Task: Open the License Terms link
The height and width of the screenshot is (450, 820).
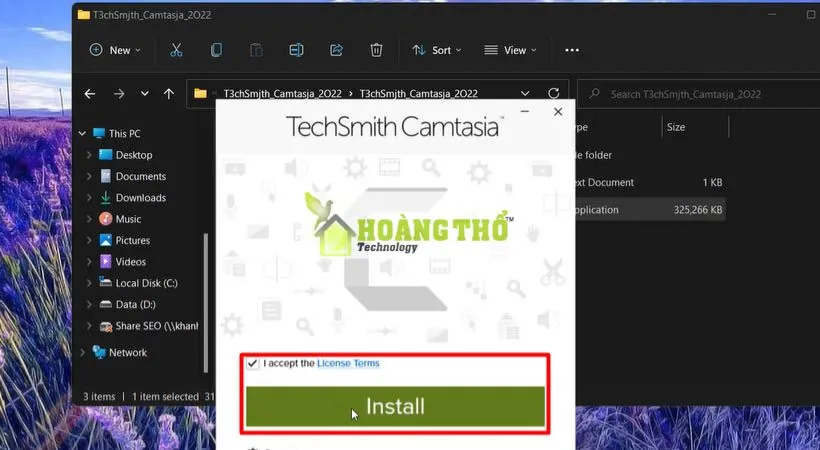Action: pos(348,363)
